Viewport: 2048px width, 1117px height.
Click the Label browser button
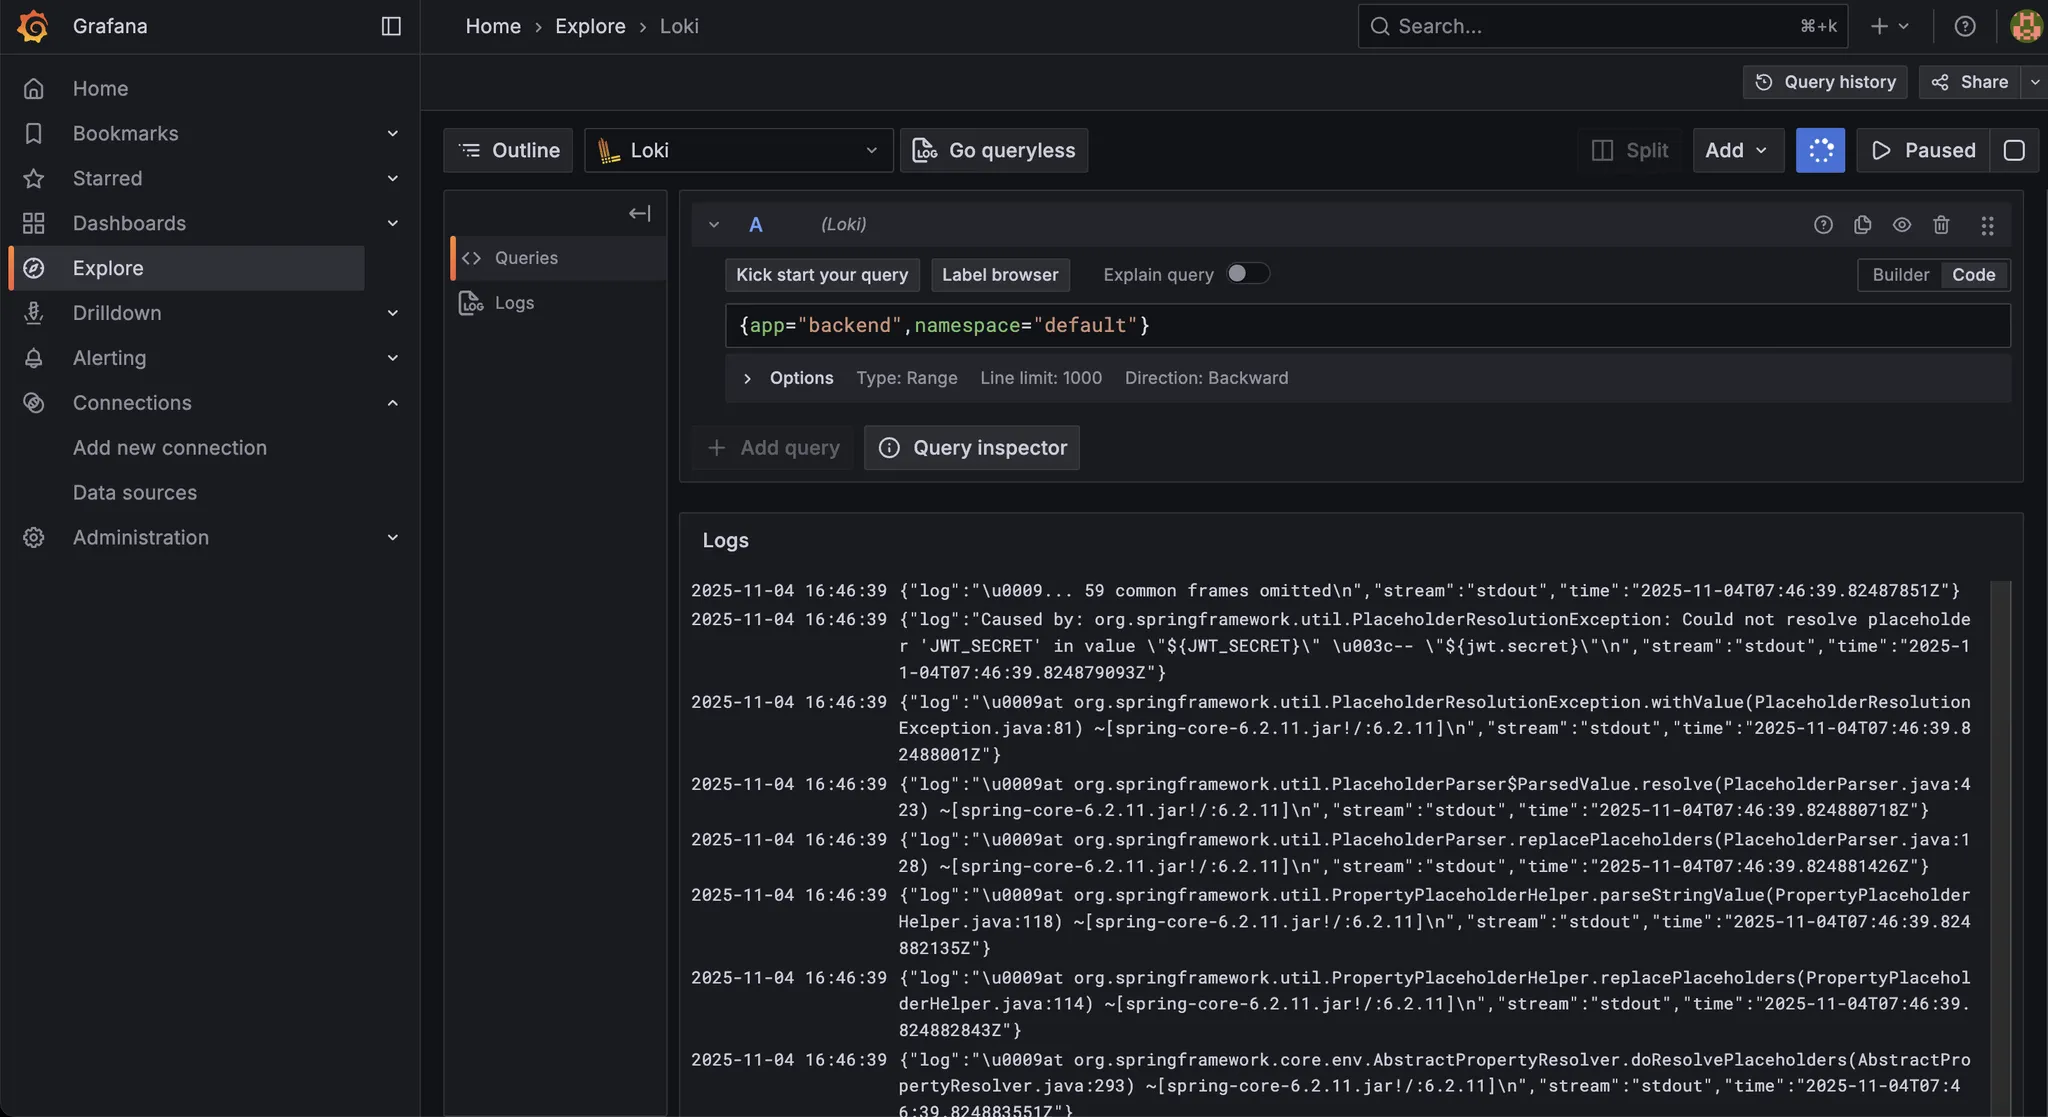(999, 275)
